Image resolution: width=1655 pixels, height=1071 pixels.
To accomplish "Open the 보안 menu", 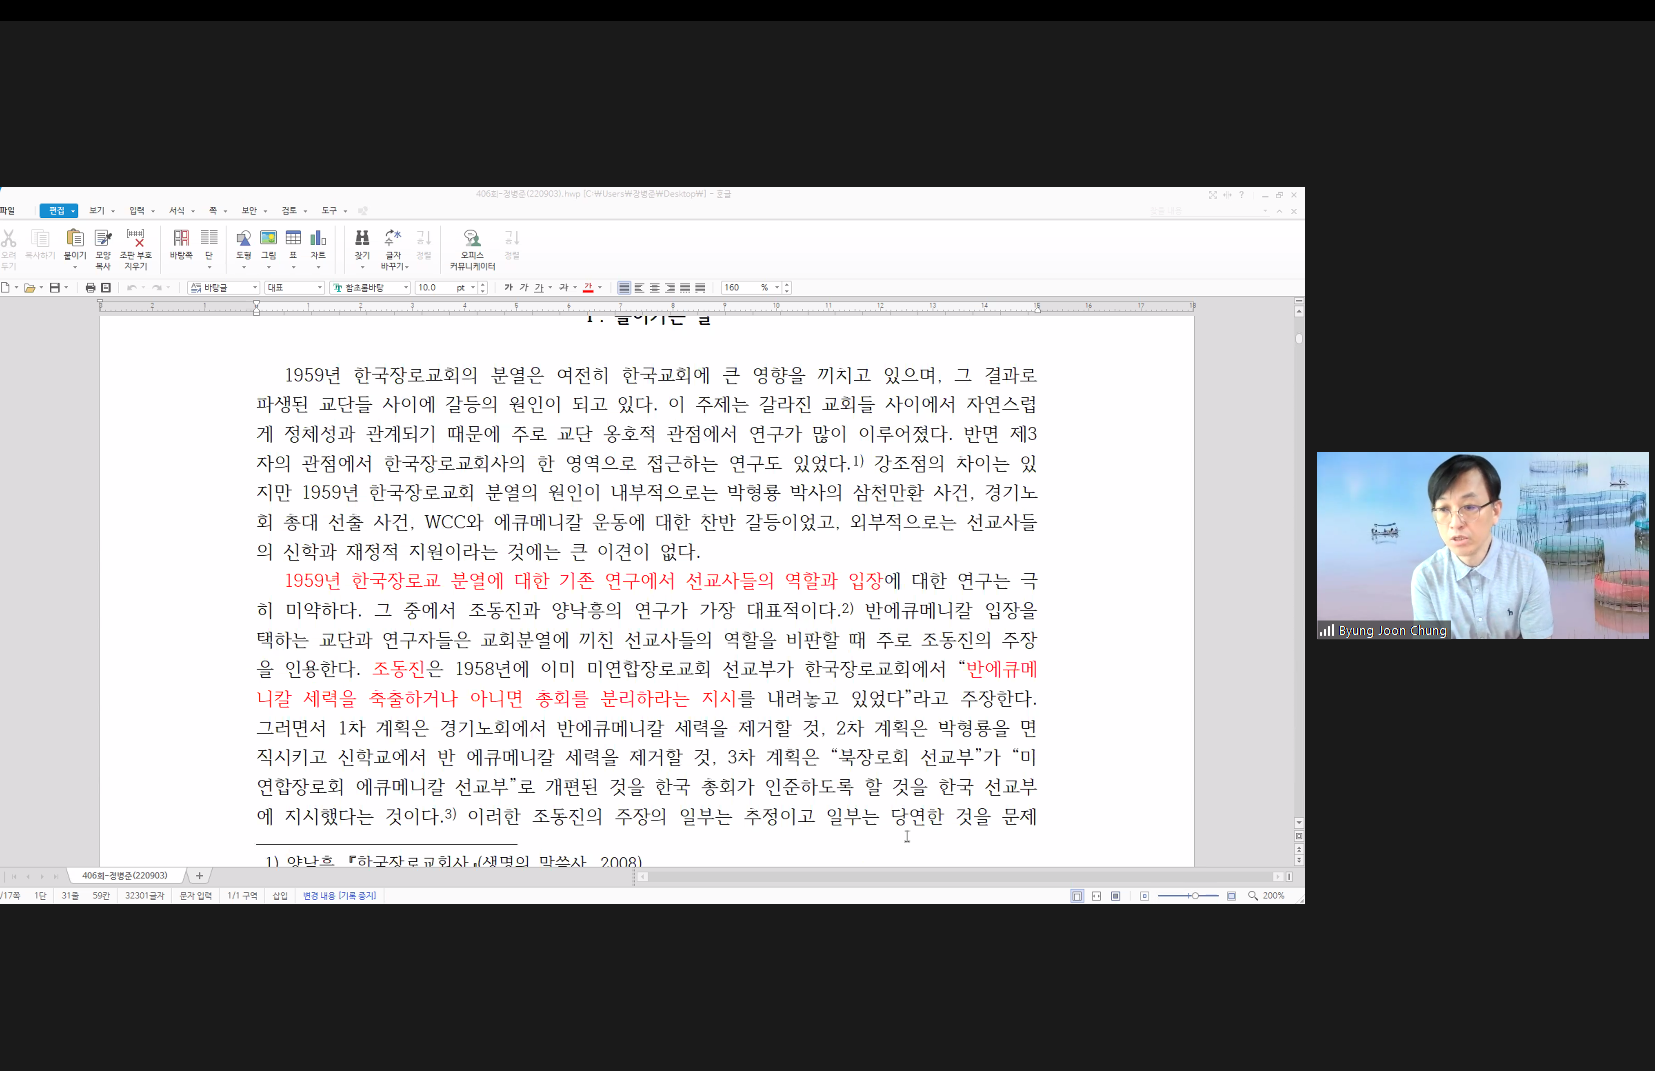I will coord(249,211).
